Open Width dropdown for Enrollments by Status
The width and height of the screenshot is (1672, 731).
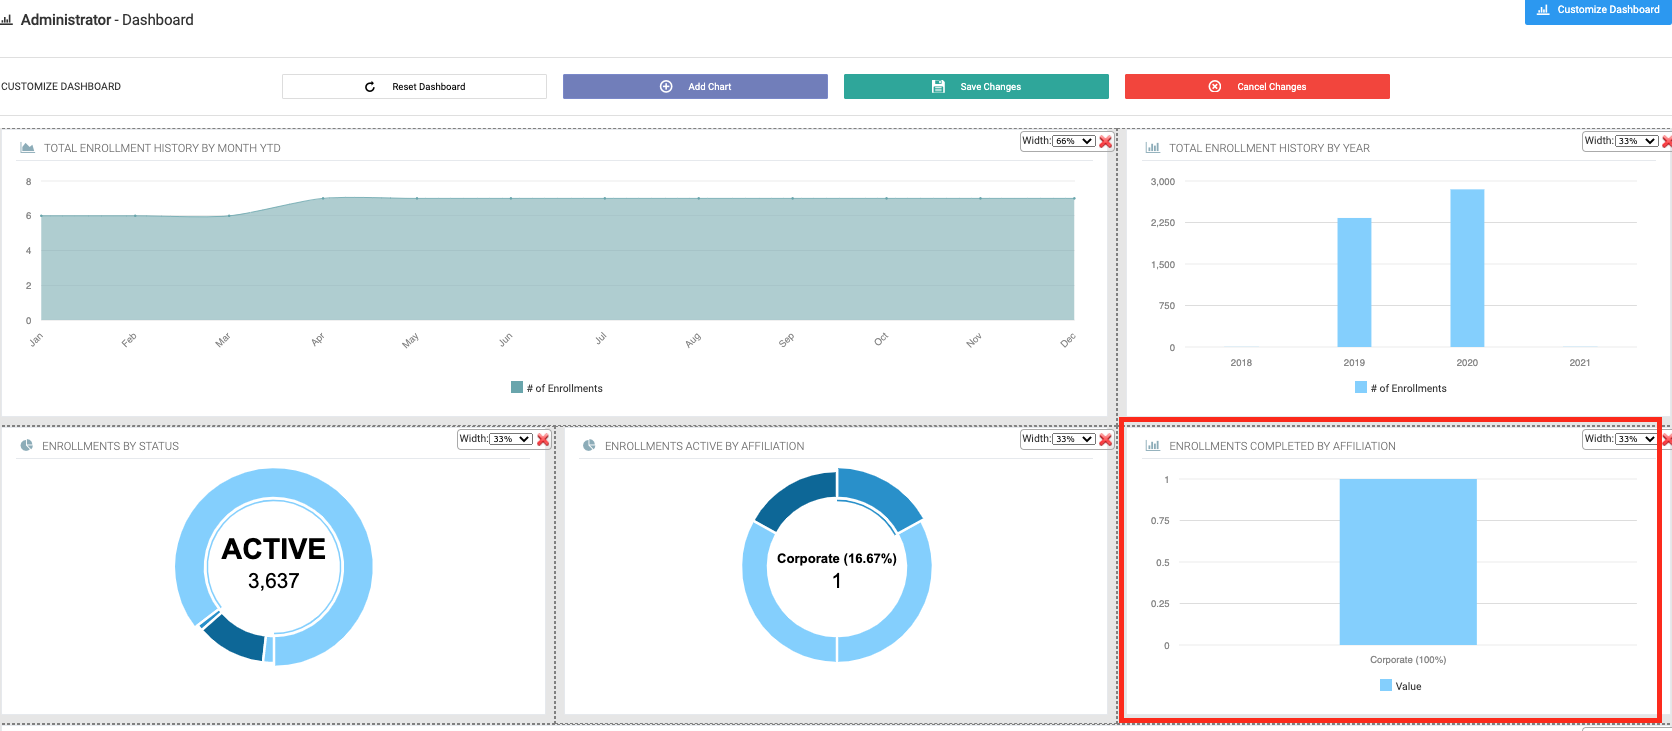(510, 439)
